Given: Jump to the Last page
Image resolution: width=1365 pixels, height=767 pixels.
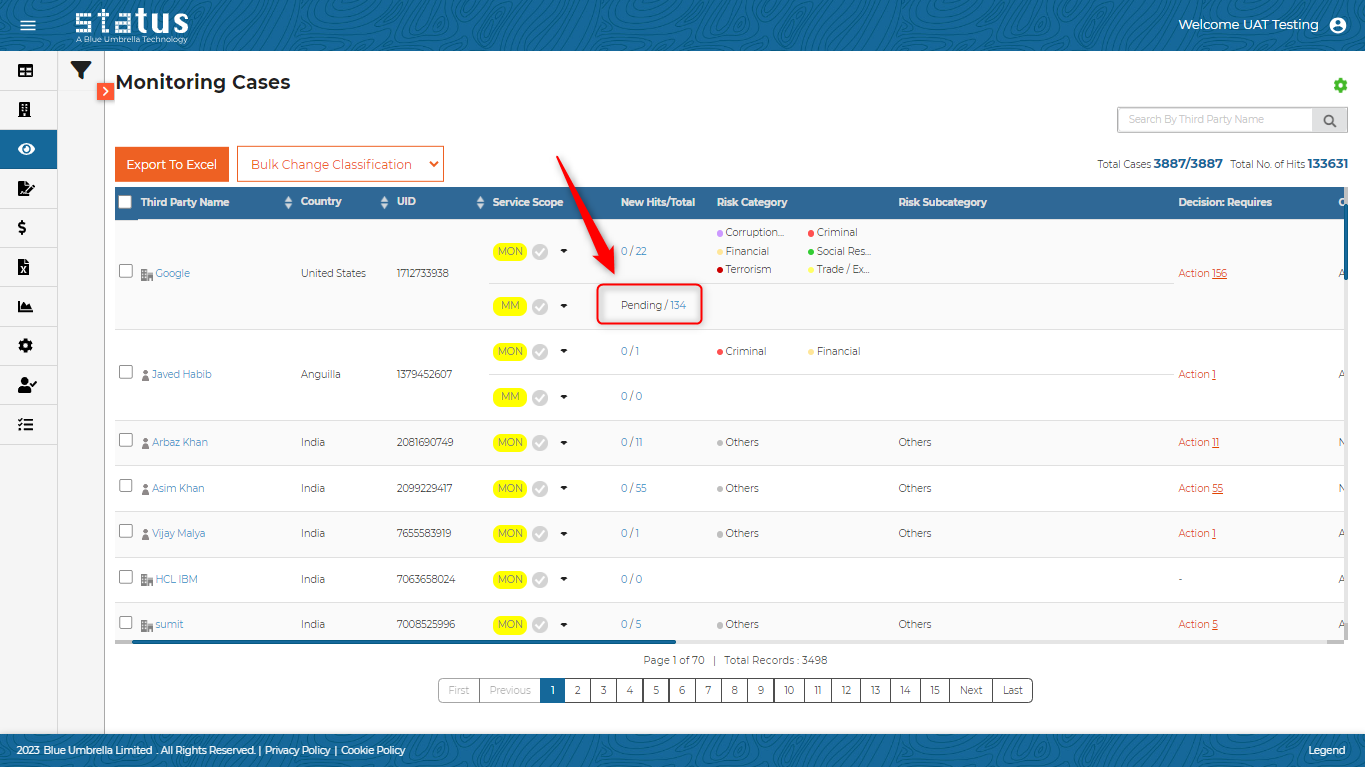Looking at the screenshot, I should 1012,690.
